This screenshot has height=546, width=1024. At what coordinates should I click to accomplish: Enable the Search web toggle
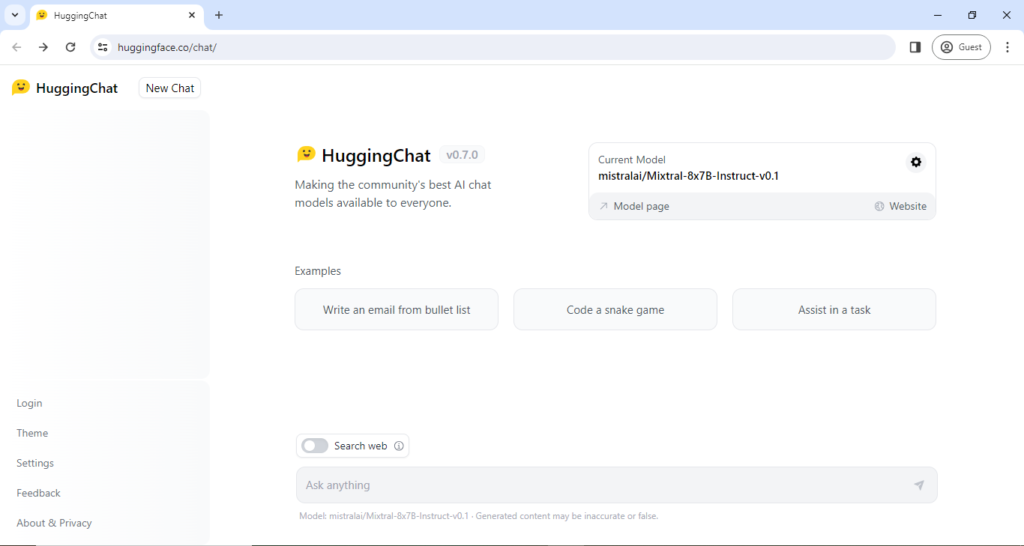pos(315,446)
